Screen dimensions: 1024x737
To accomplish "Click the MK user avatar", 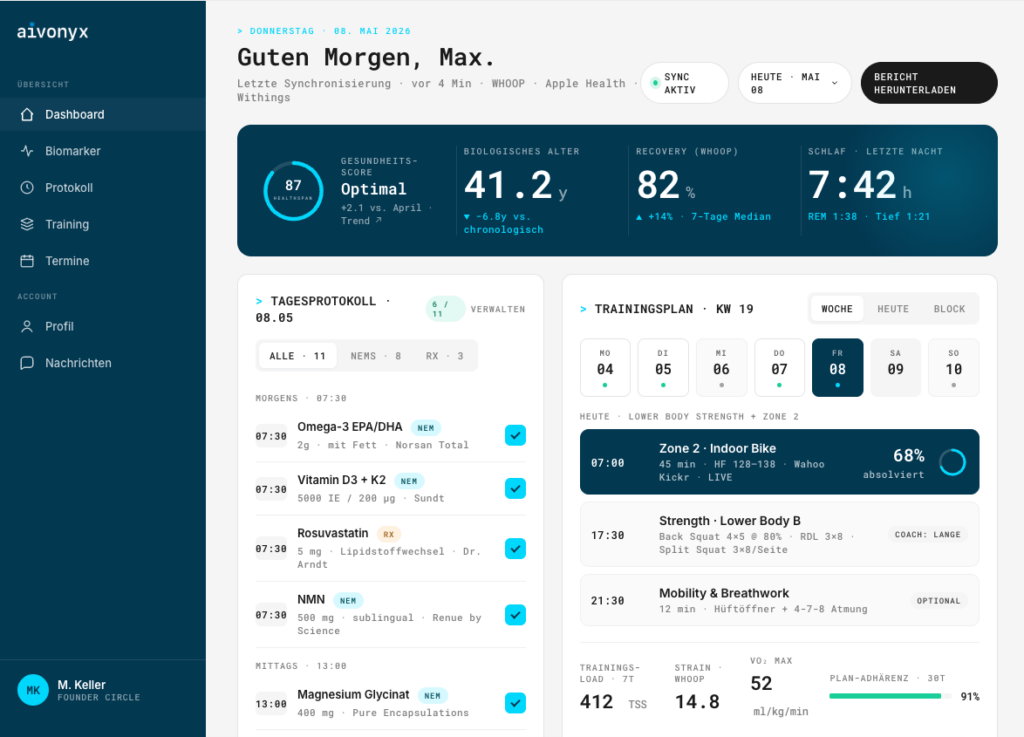I will click(x=33, y=690).
